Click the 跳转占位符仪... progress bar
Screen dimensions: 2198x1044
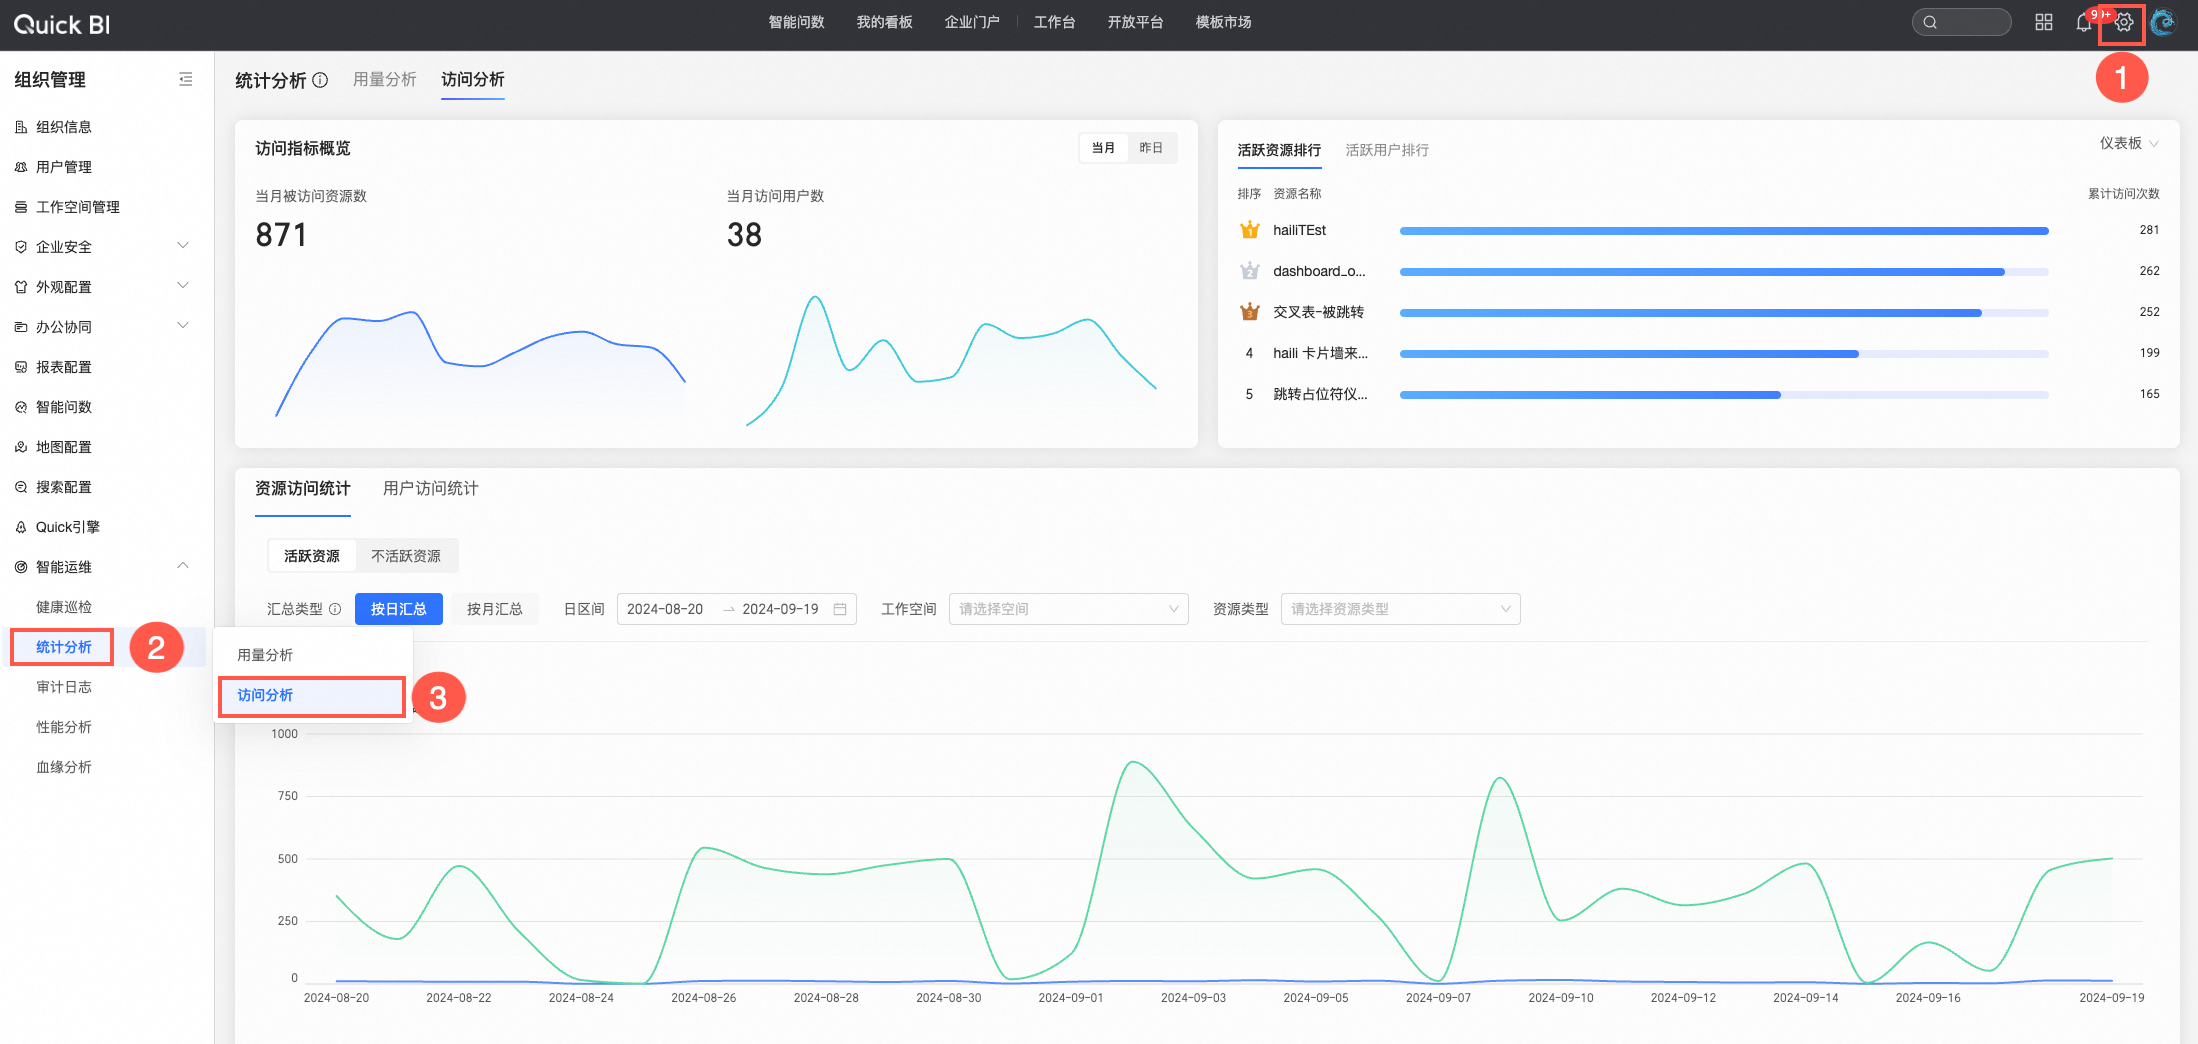tap(1724, 395)
